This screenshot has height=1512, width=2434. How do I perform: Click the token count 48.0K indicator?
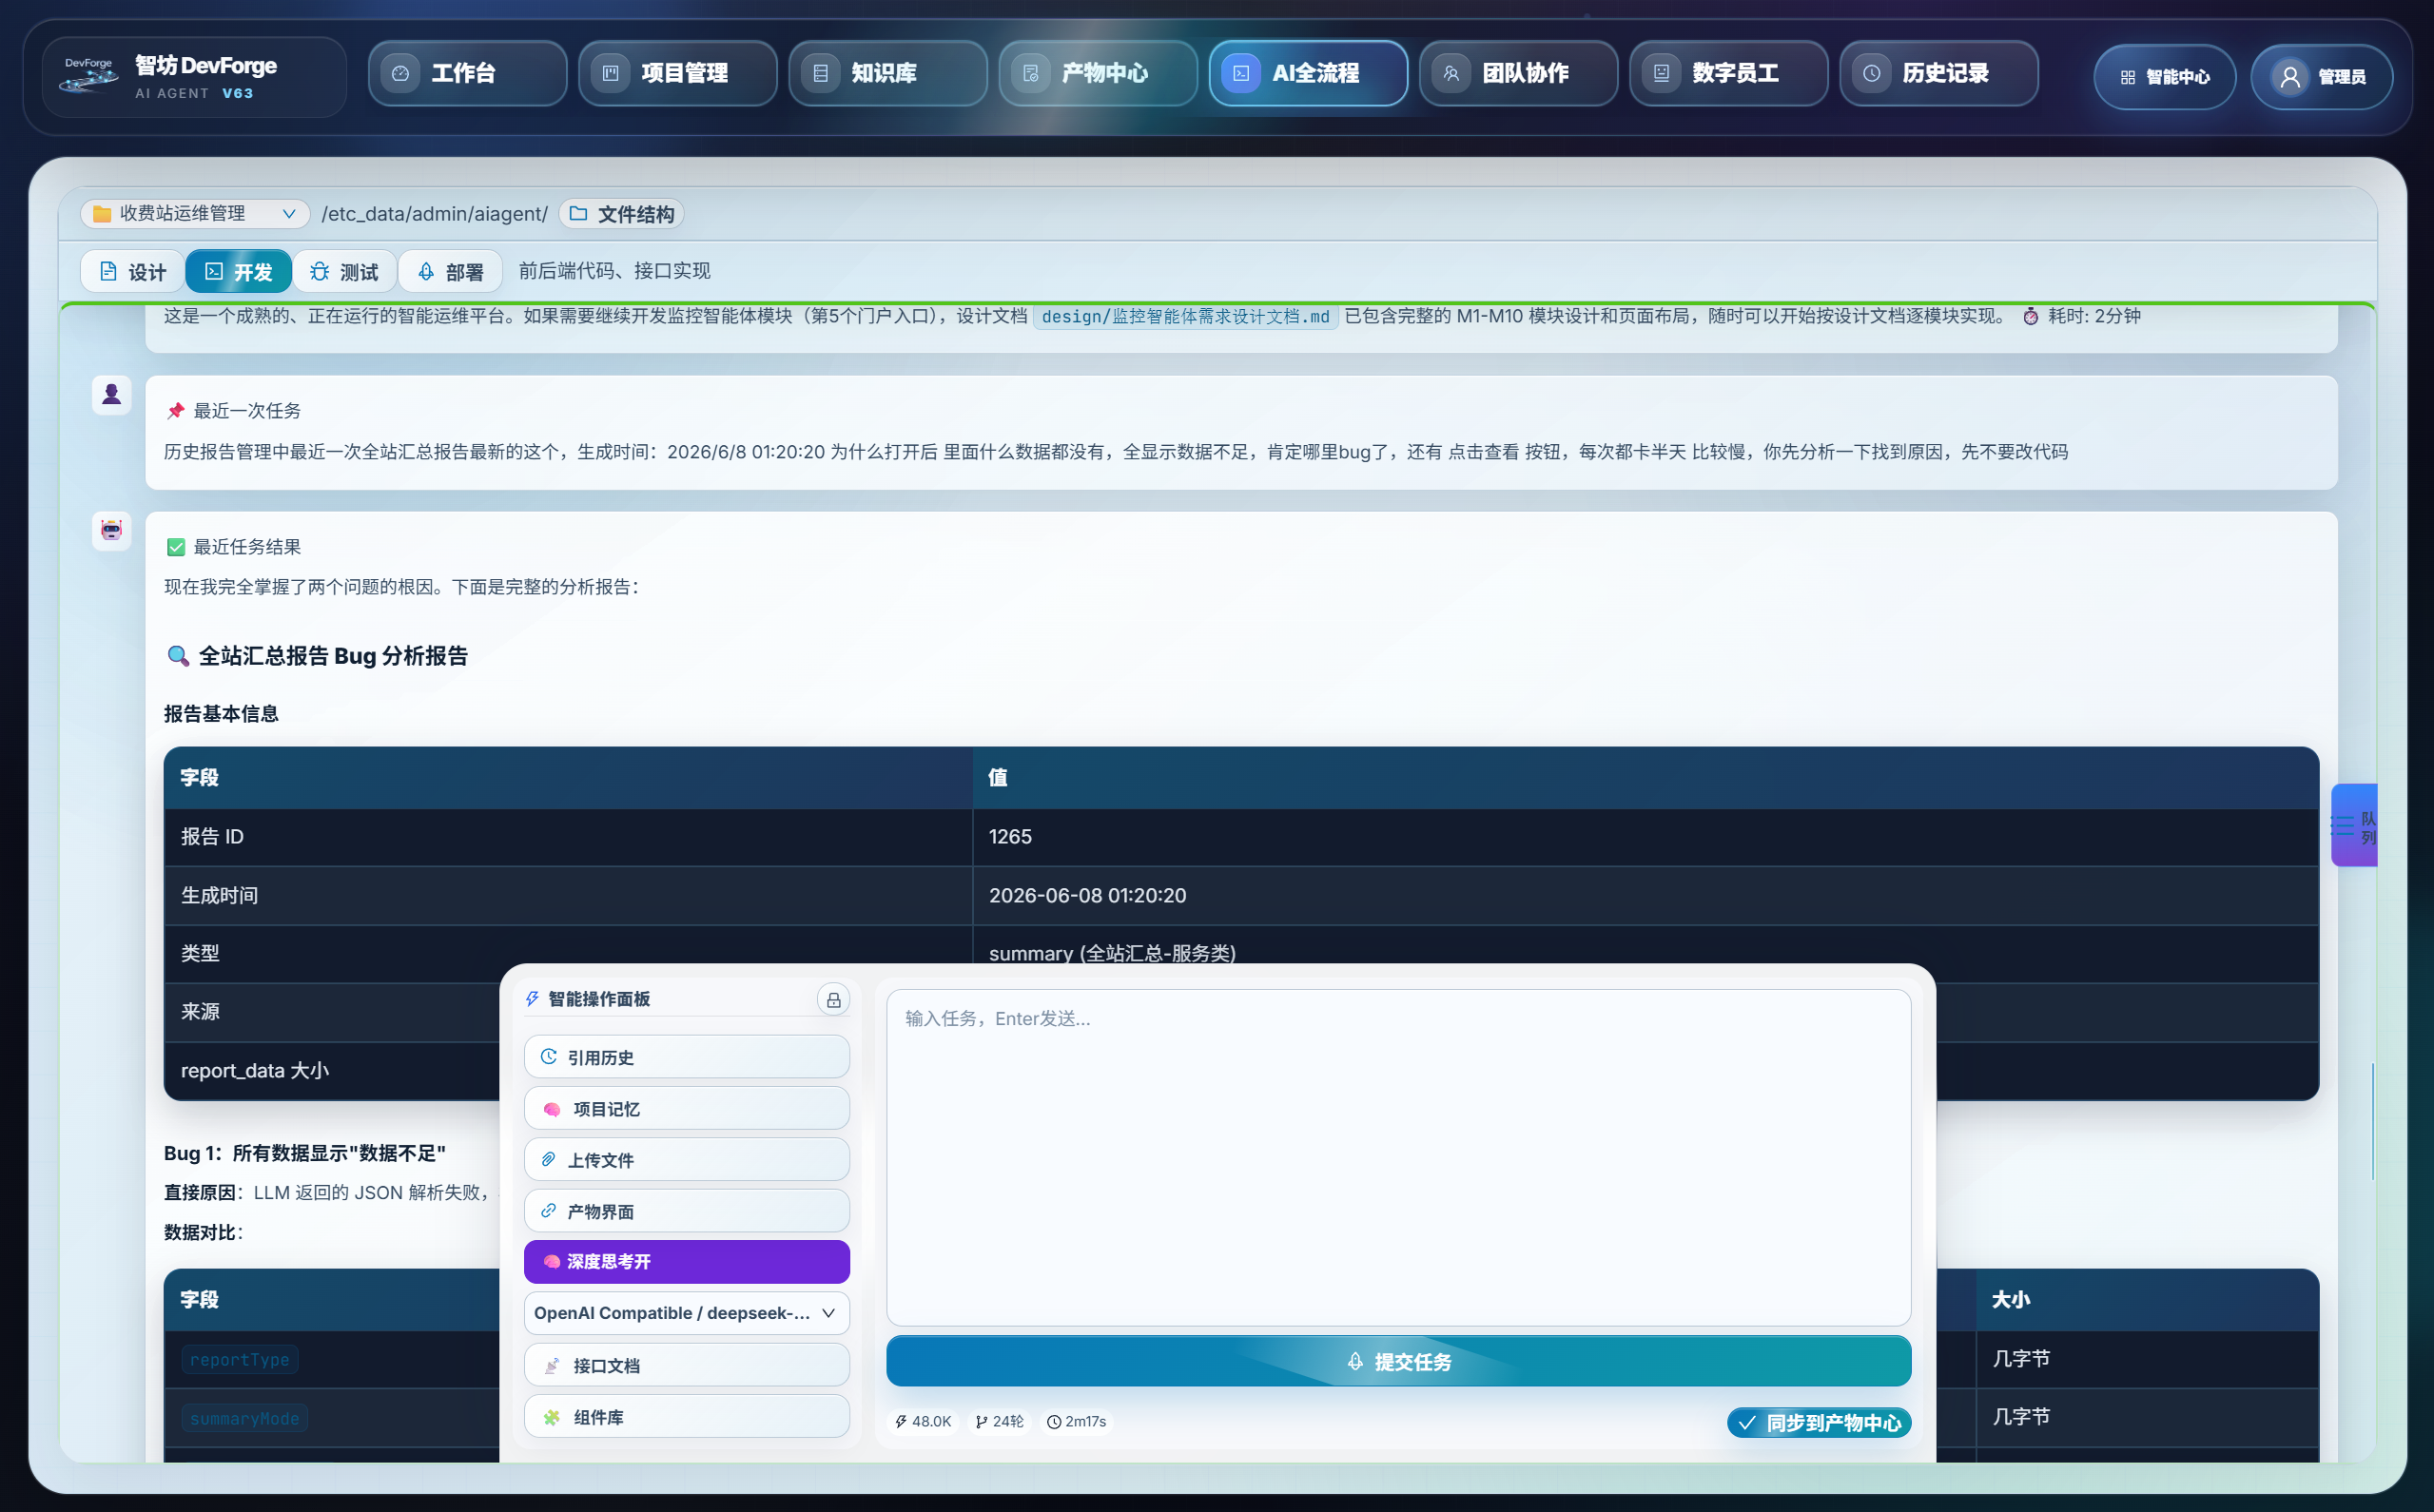pos(923,1421)
